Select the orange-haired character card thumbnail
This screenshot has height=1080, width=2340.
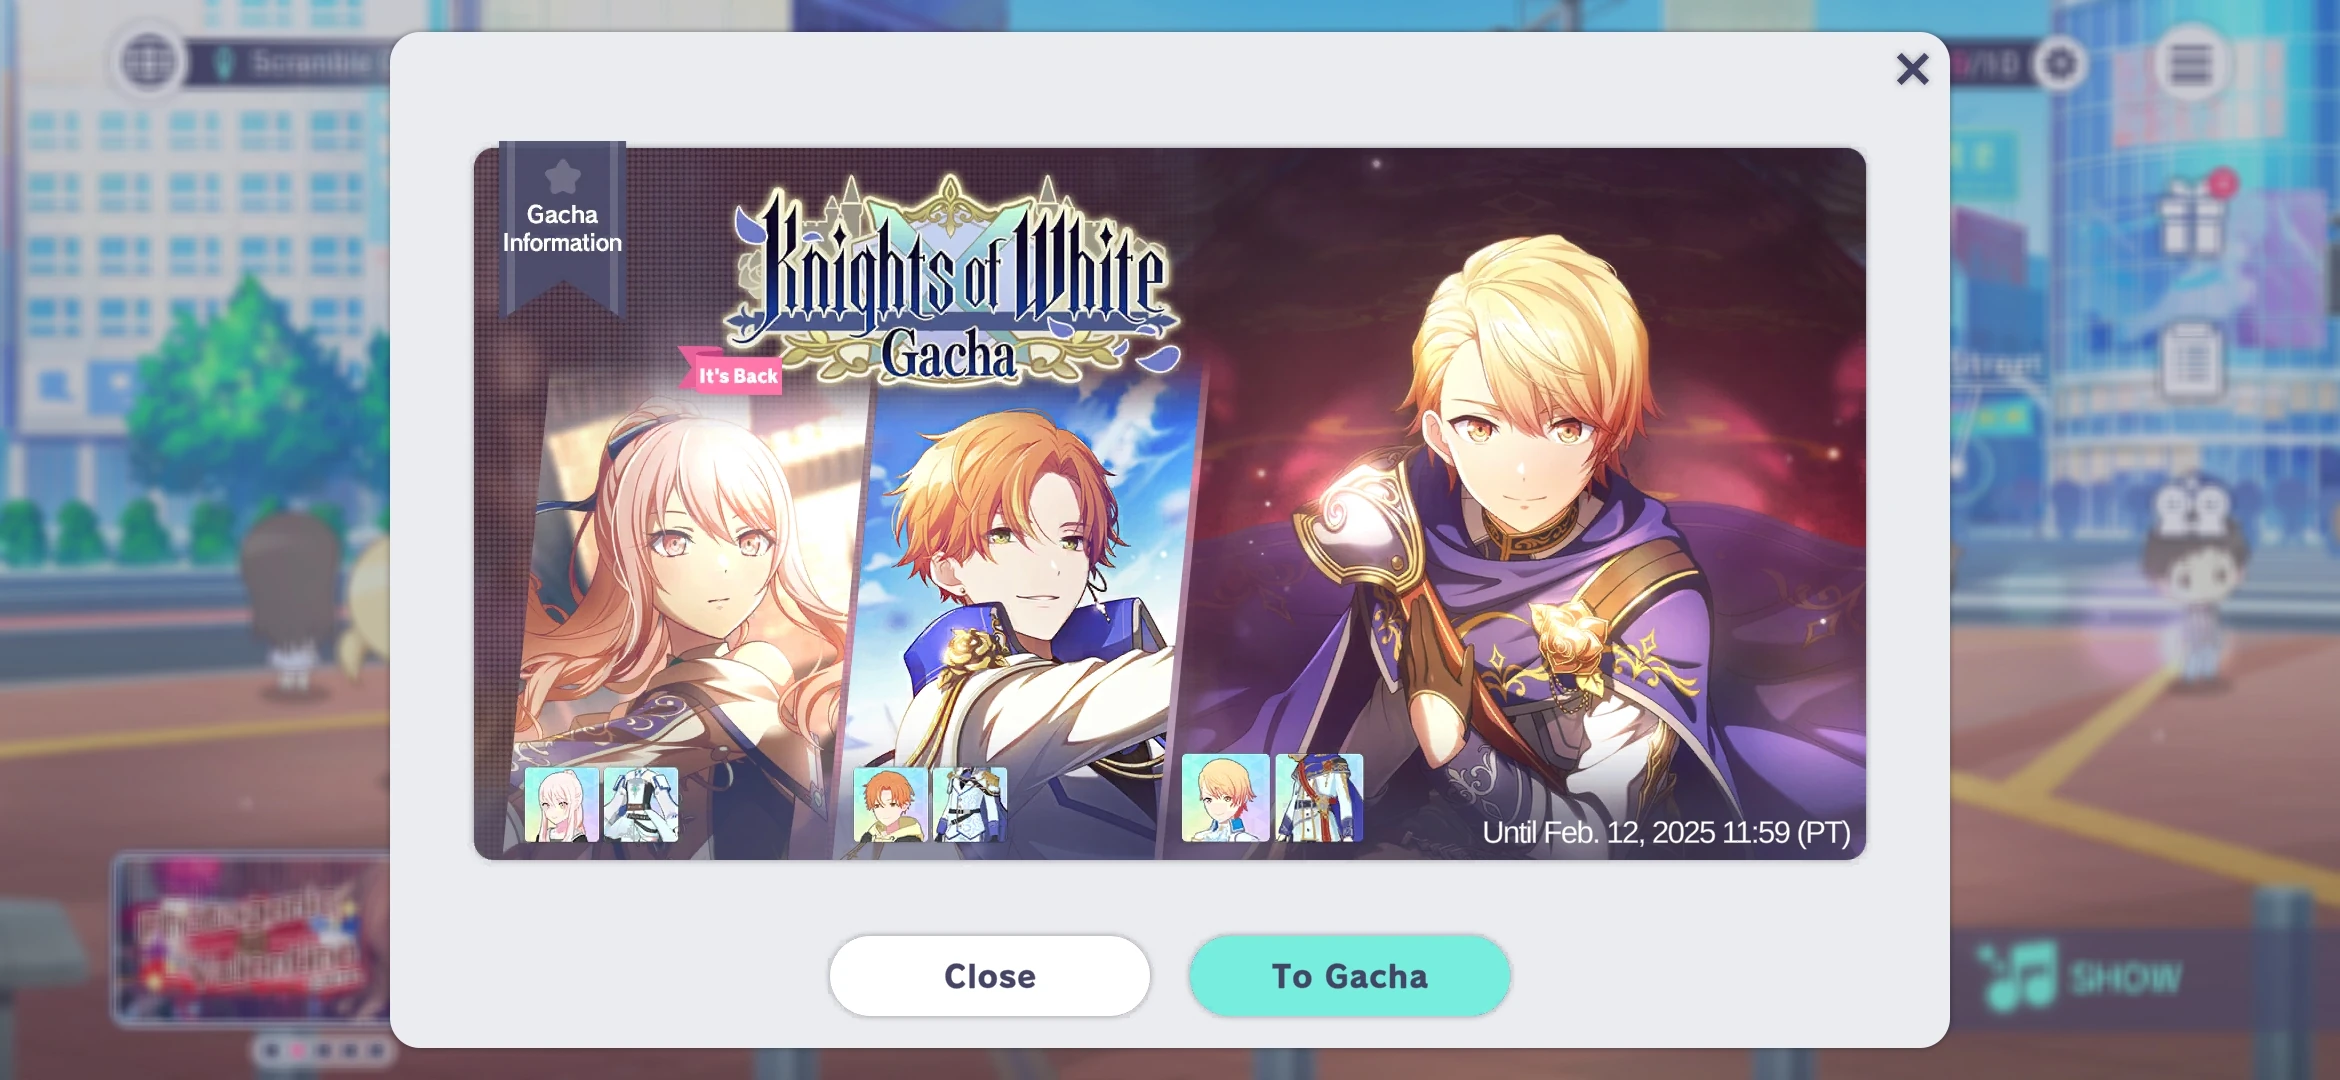click(x=890, y=805)
